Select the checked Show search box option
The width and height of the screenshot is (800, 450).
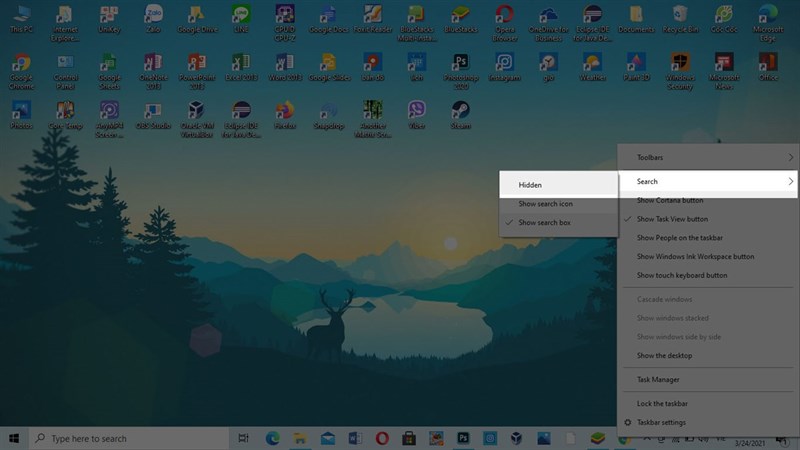pos(559,222)
